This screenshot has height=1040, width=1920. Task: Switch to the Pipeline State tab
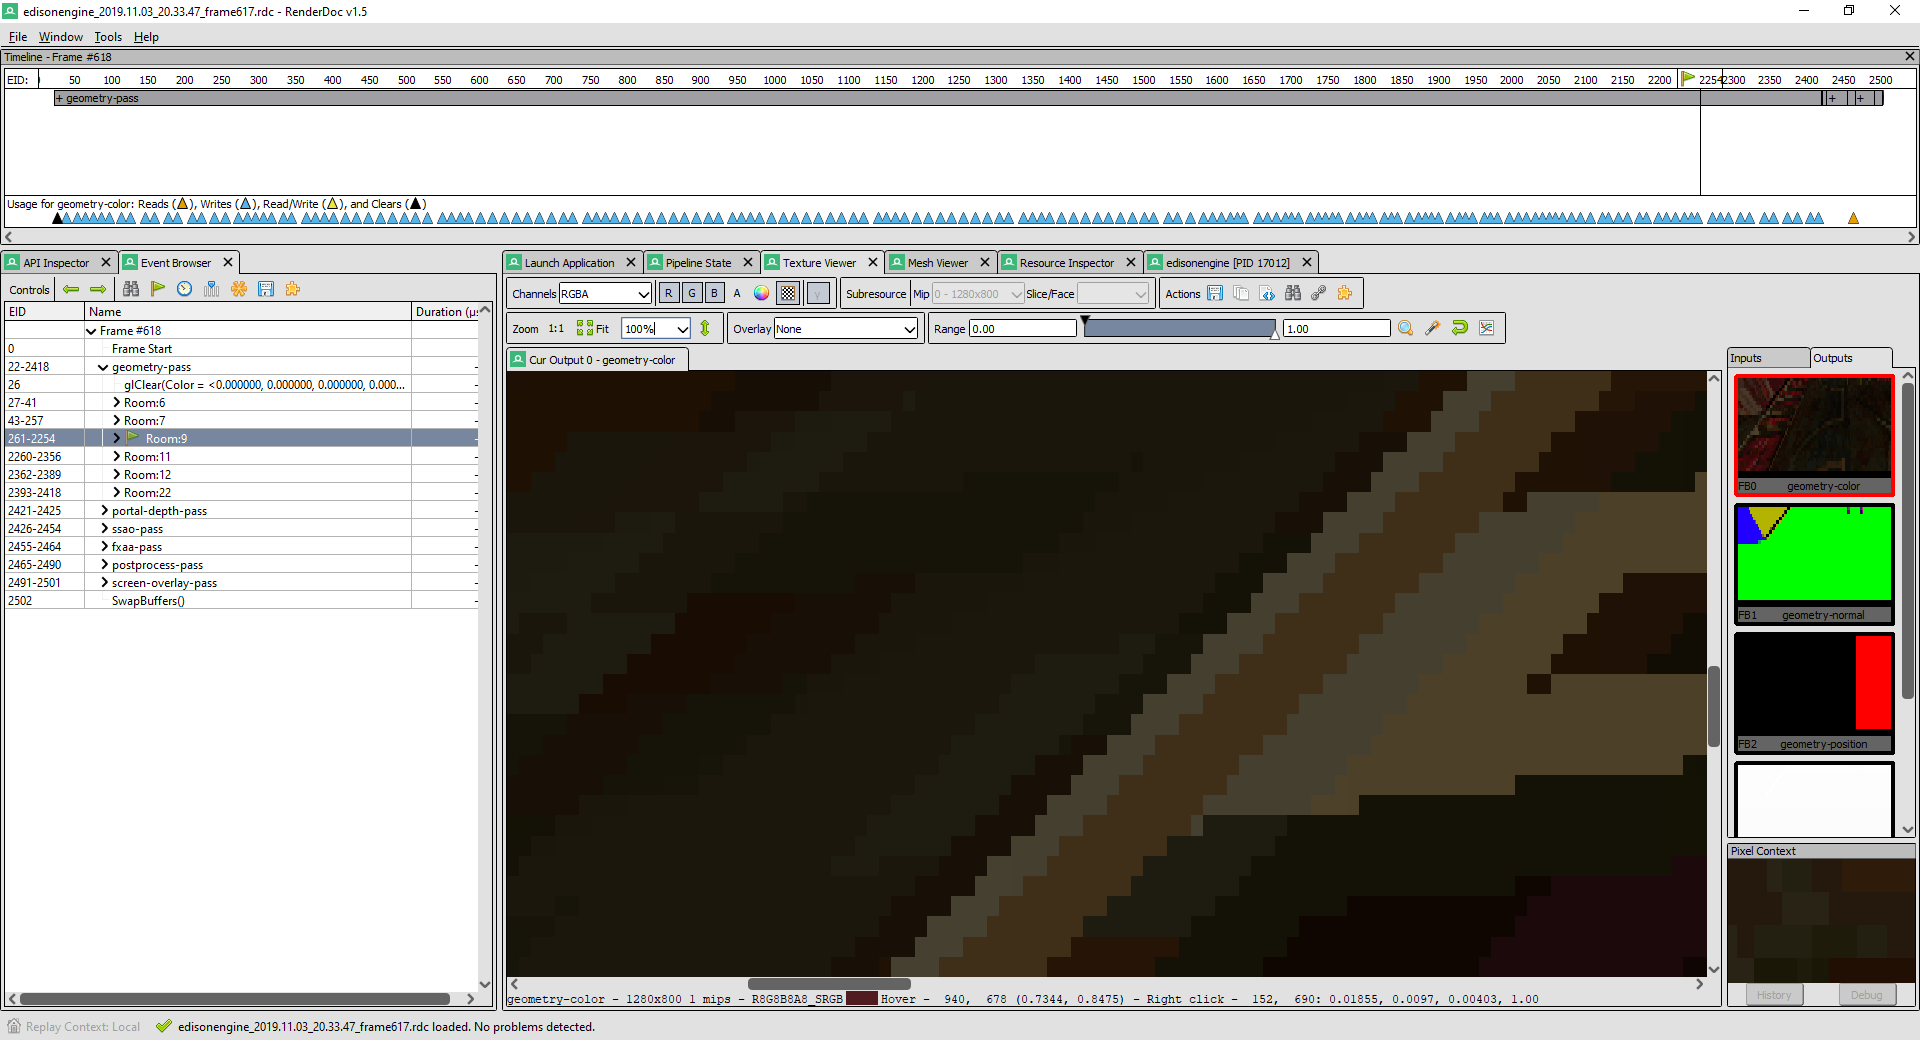click(x=699, y=262)
